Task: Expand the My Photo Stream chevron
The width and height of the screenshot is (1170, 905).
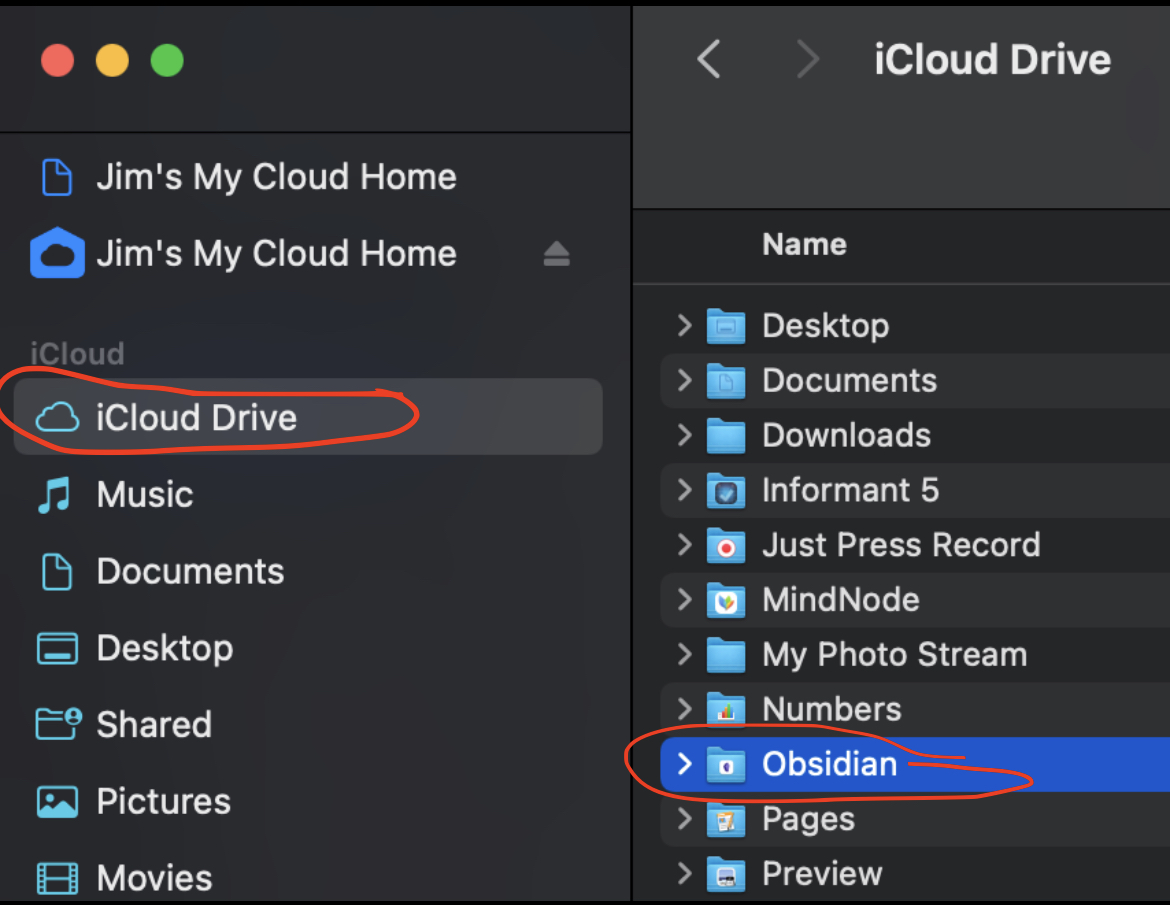Action: tap(683, 654)
